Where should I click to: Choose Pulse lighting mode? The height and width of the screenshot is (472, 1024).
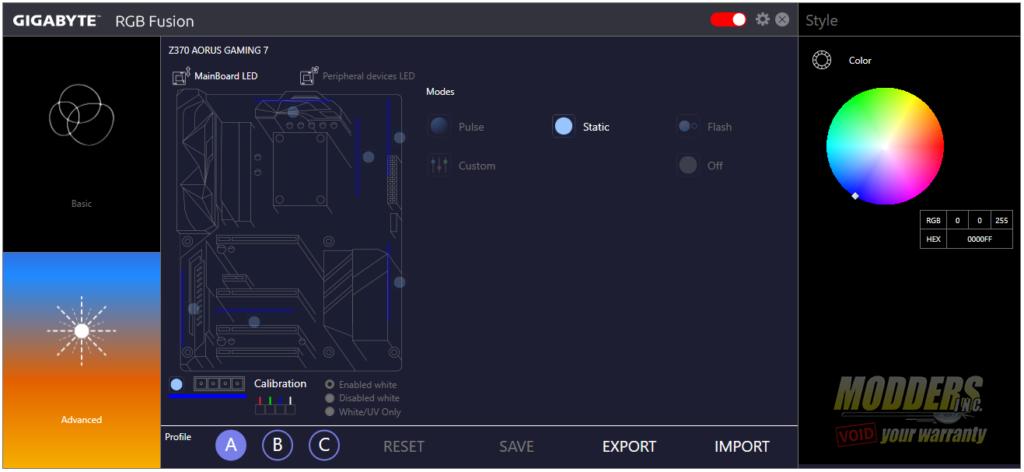point(457,127)
